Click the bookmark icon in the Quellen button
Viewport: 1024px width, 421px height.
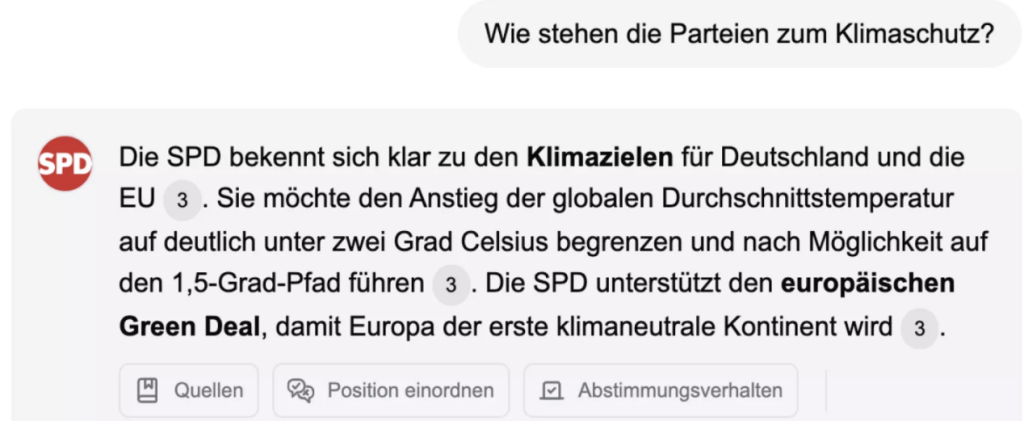[146, 390]
